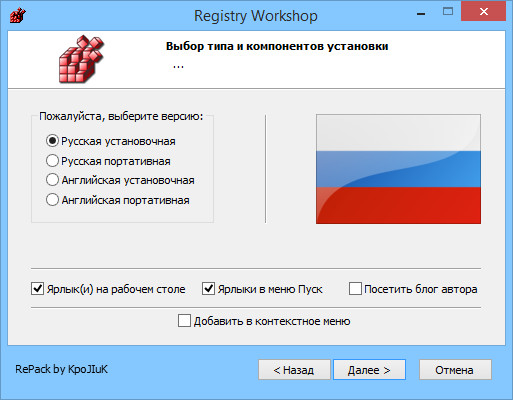Screen dimensions: 513x400
Task: Enable Посетить блог автора checkbox
Action: (413, 289)
